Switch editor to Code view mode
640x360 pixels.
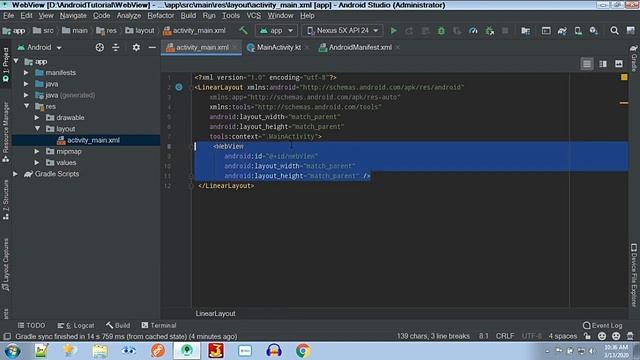point(587,64)
